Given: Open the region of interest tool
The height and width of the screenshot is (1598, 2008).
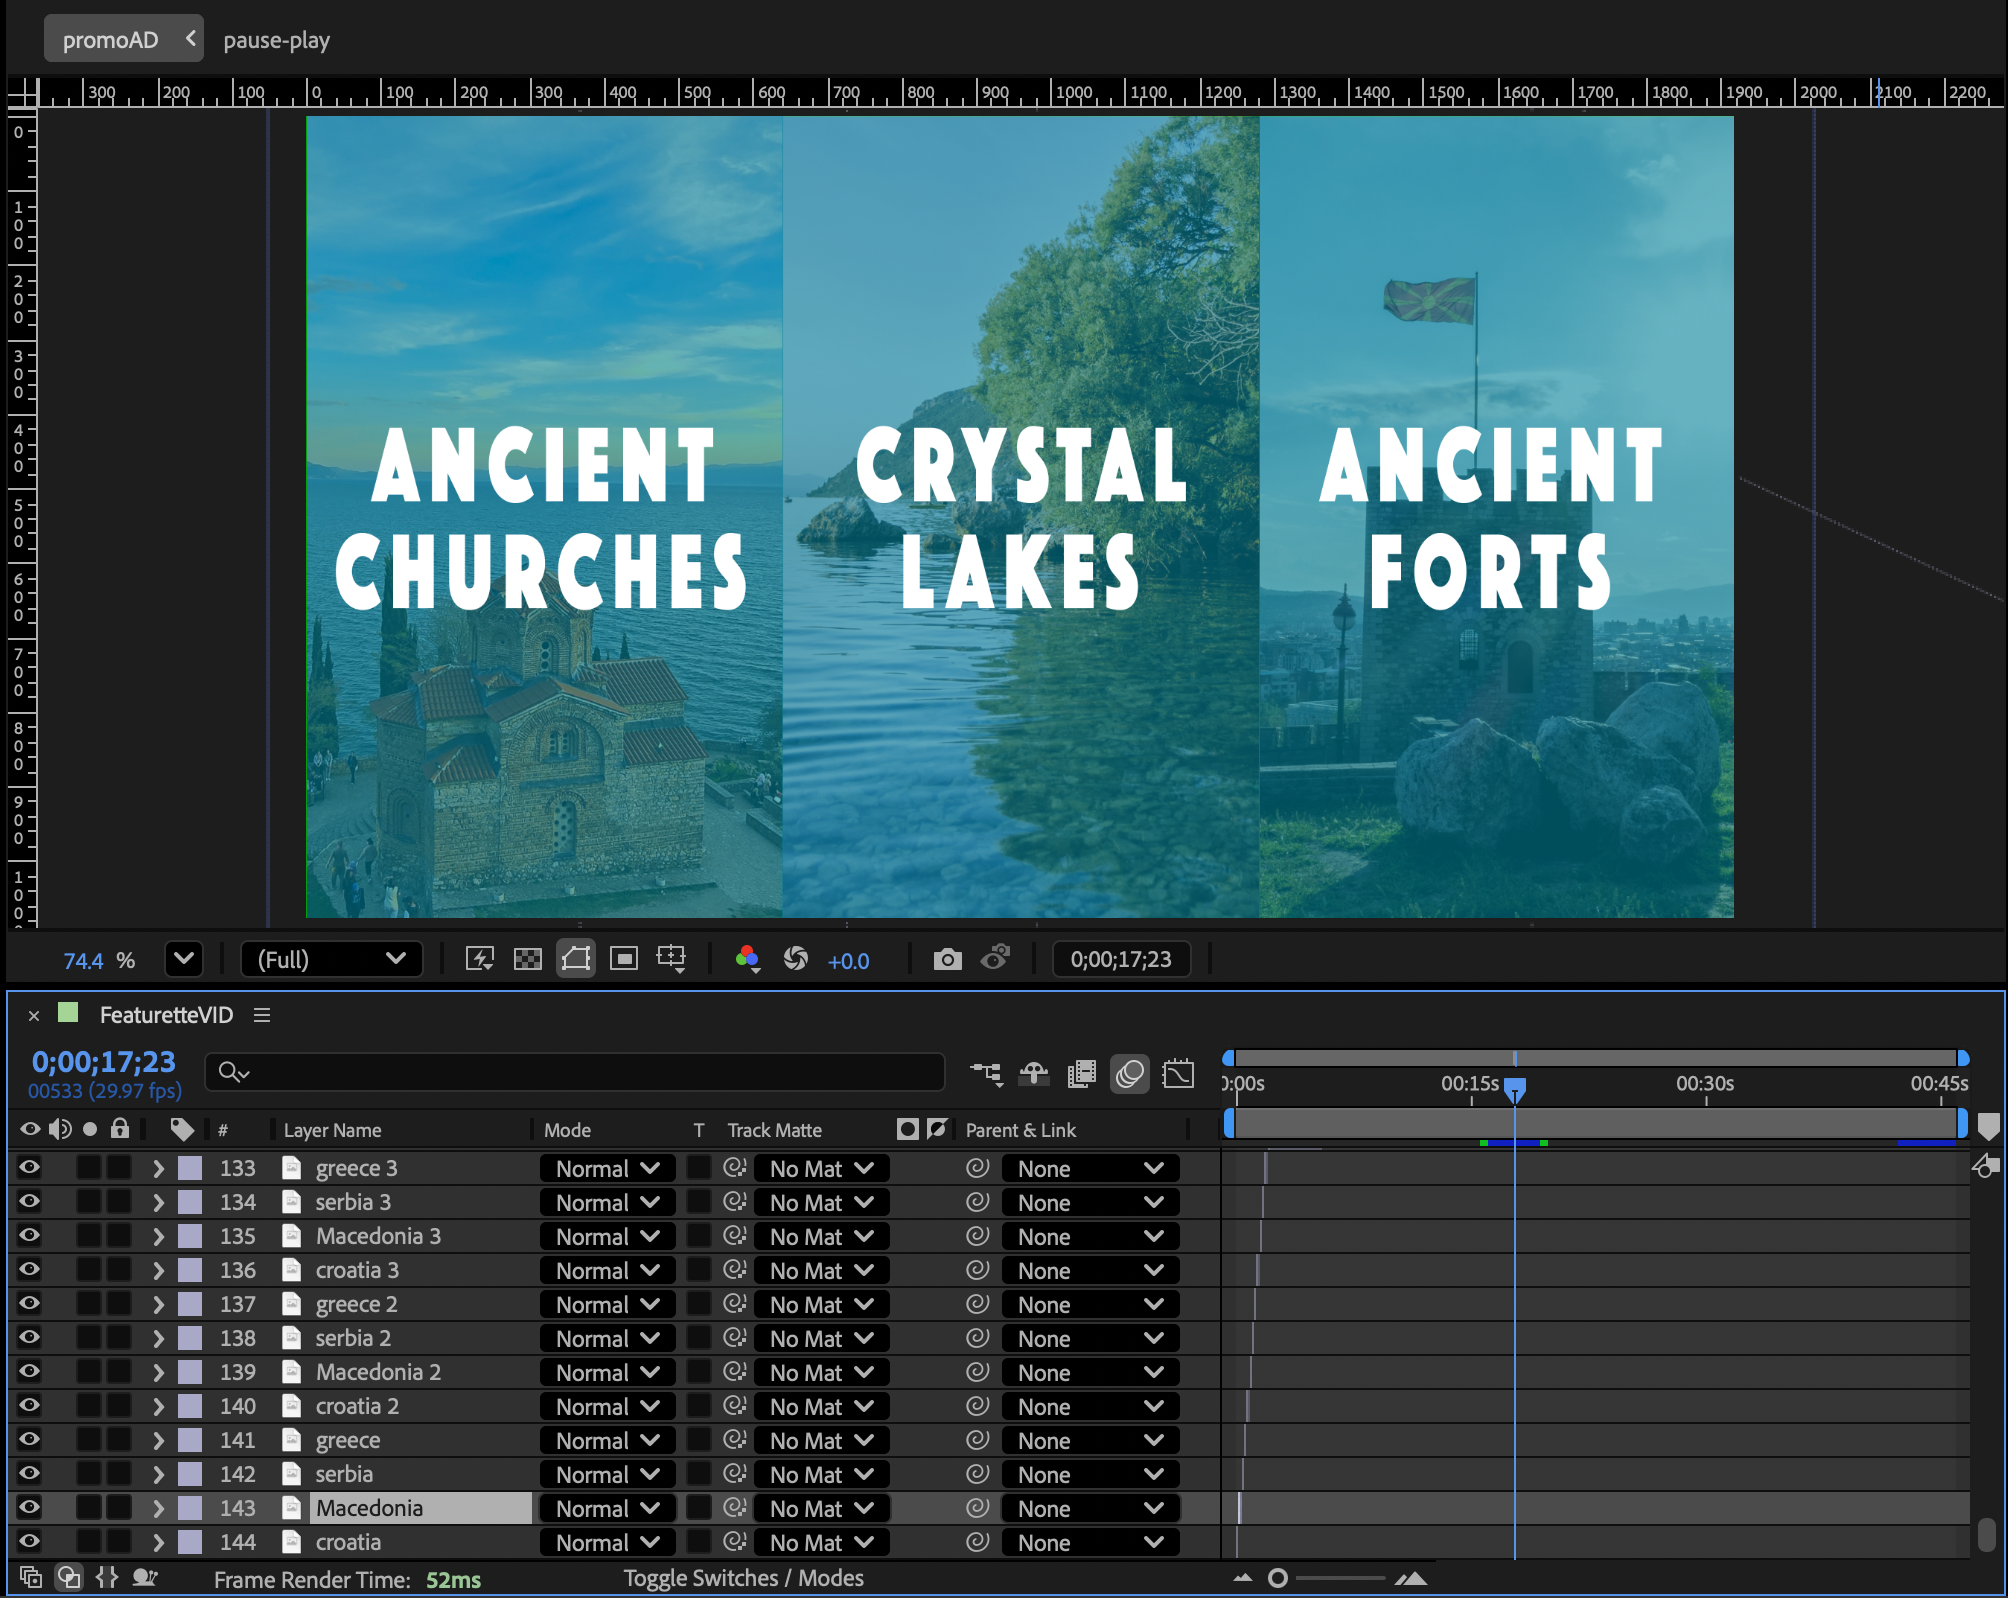Looking at the screenshot, I should pyautogui.click(x=624, y=960).
